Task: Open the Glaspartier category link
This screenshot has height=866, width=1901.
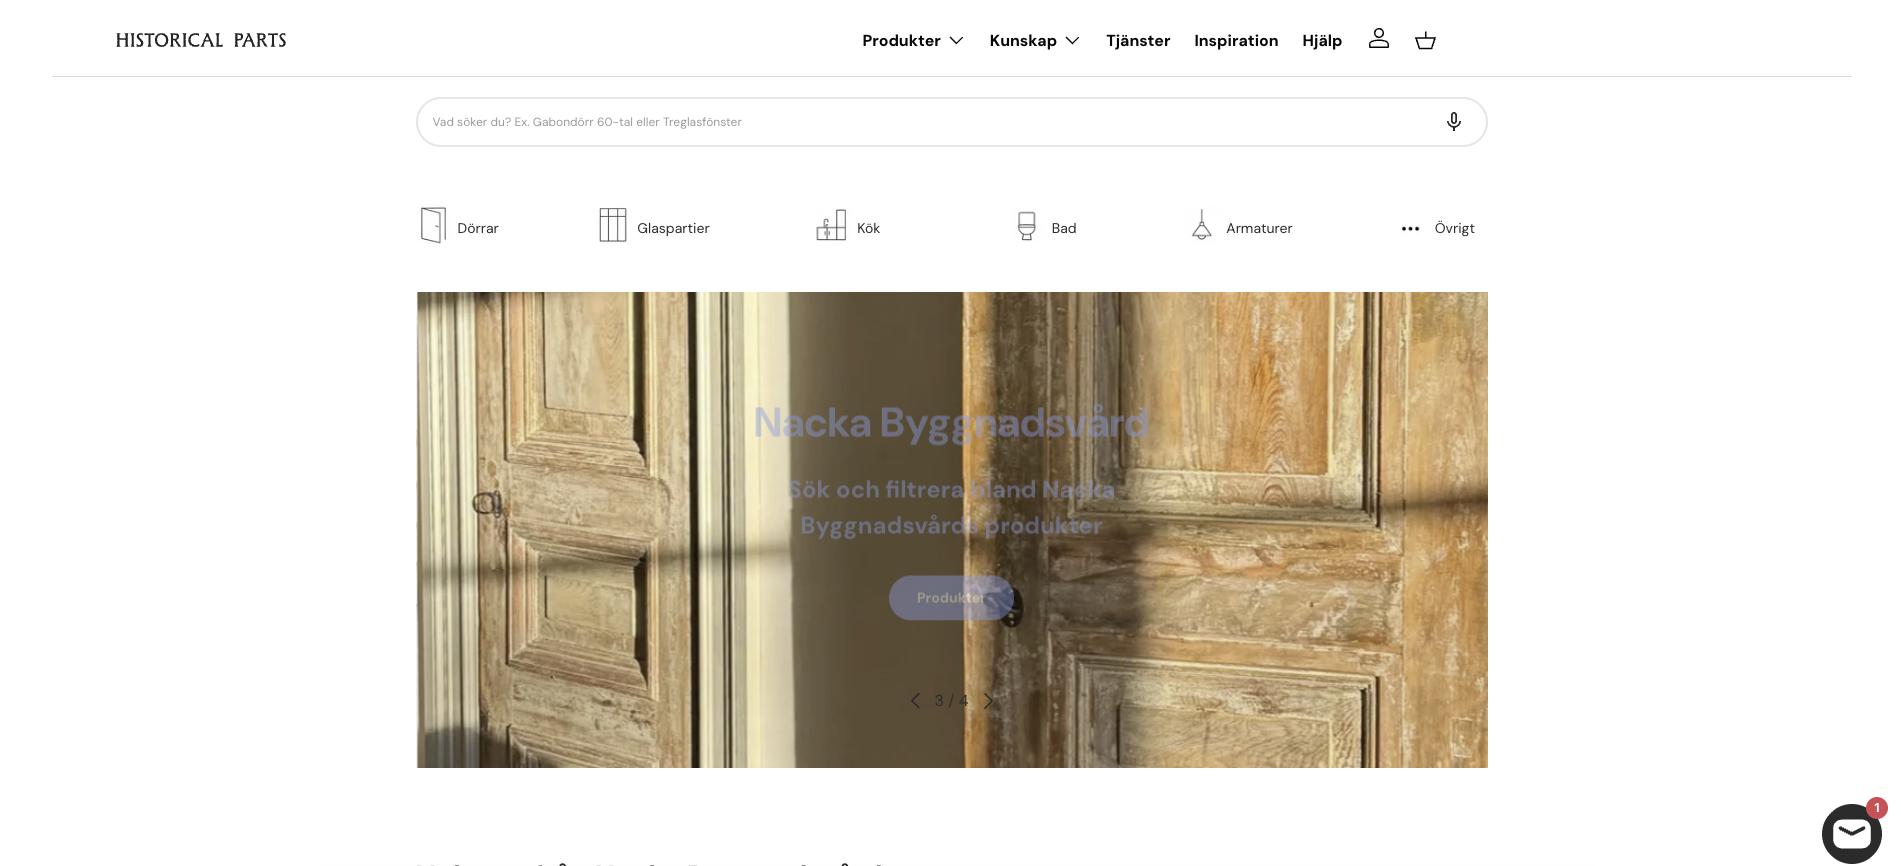Action: click(673, 228)
